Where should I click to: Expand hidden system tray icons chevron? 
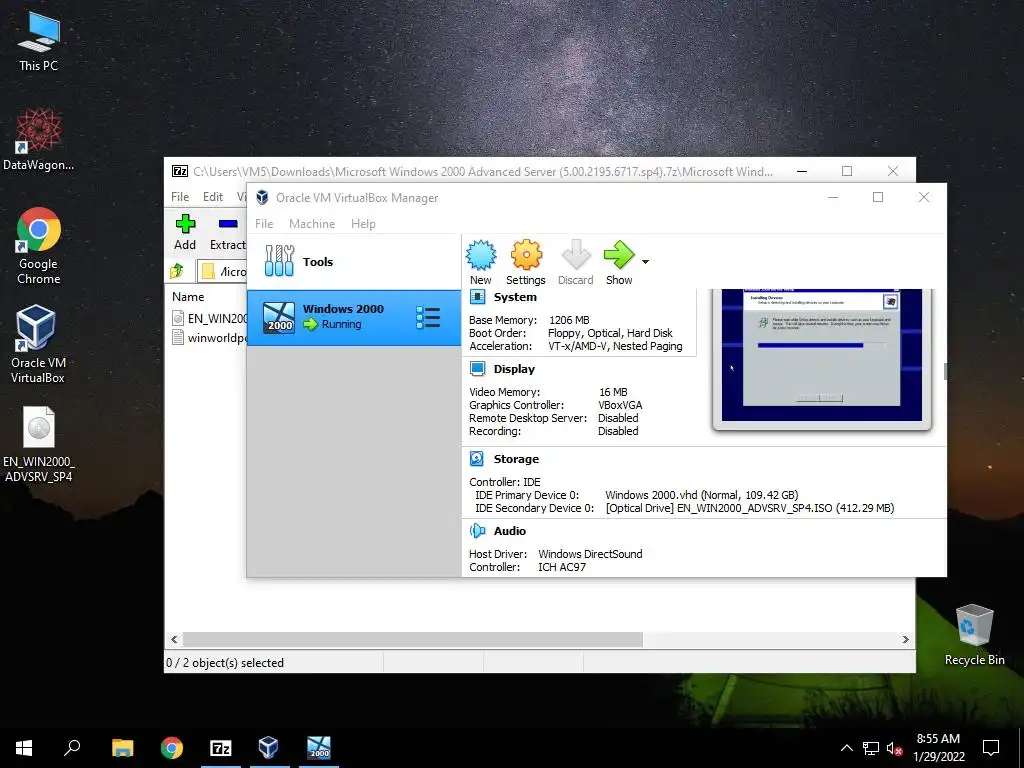coord(846,748)
